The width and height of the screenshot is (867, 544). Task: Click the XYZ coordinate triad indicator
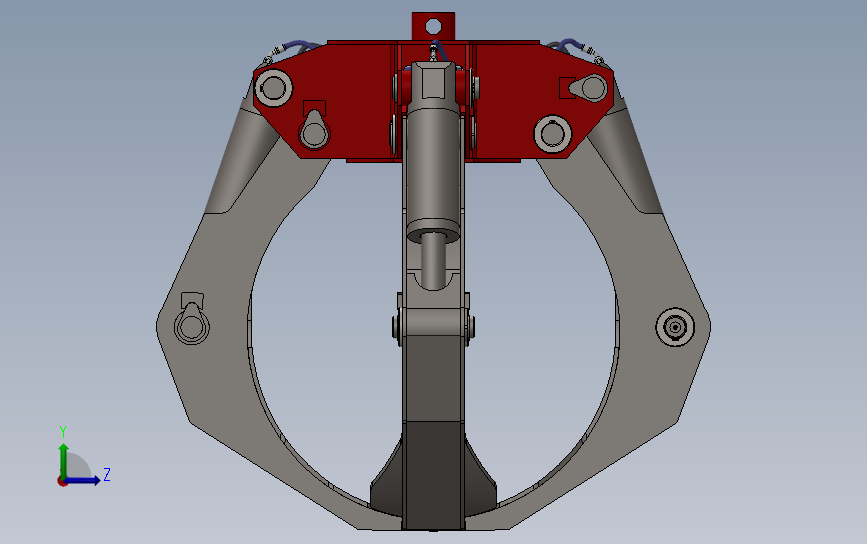tap(83, 458)
